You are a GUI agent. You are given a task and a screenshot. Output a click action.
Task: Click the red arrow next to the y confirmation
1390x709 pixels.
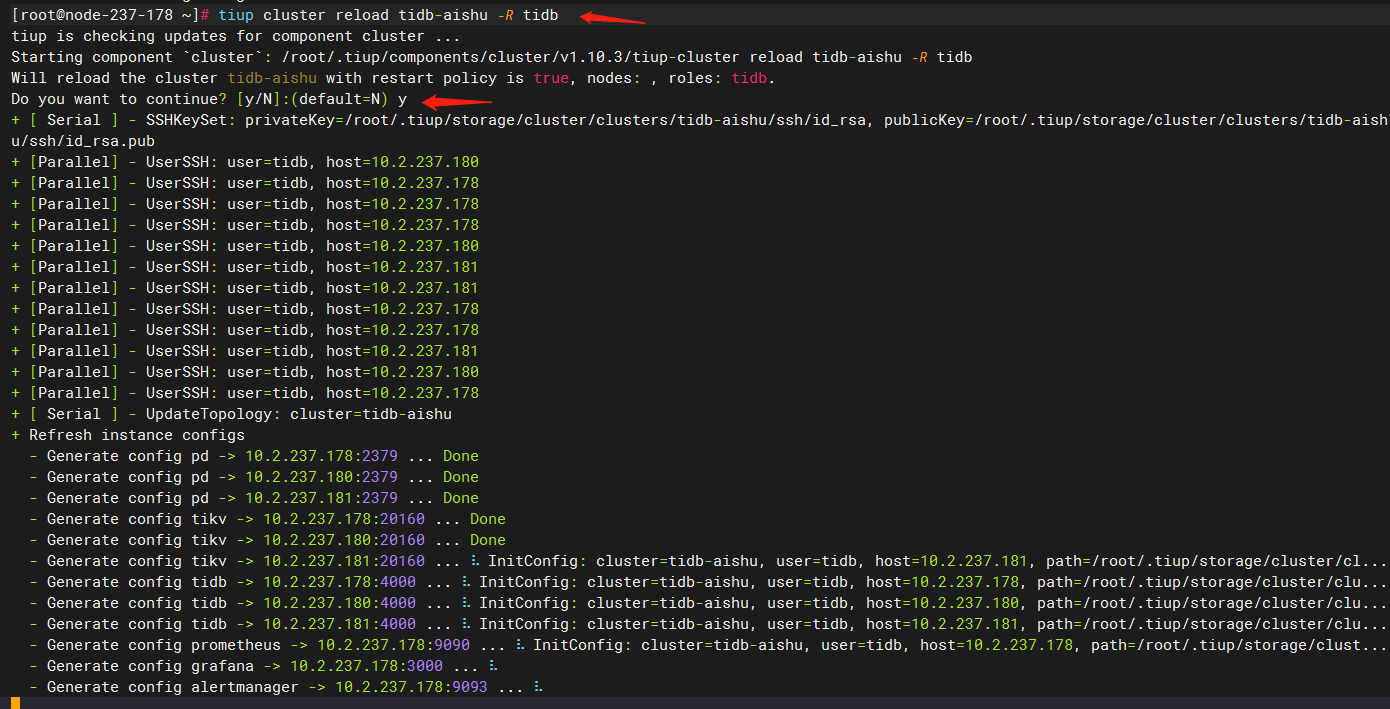(457, 100)
